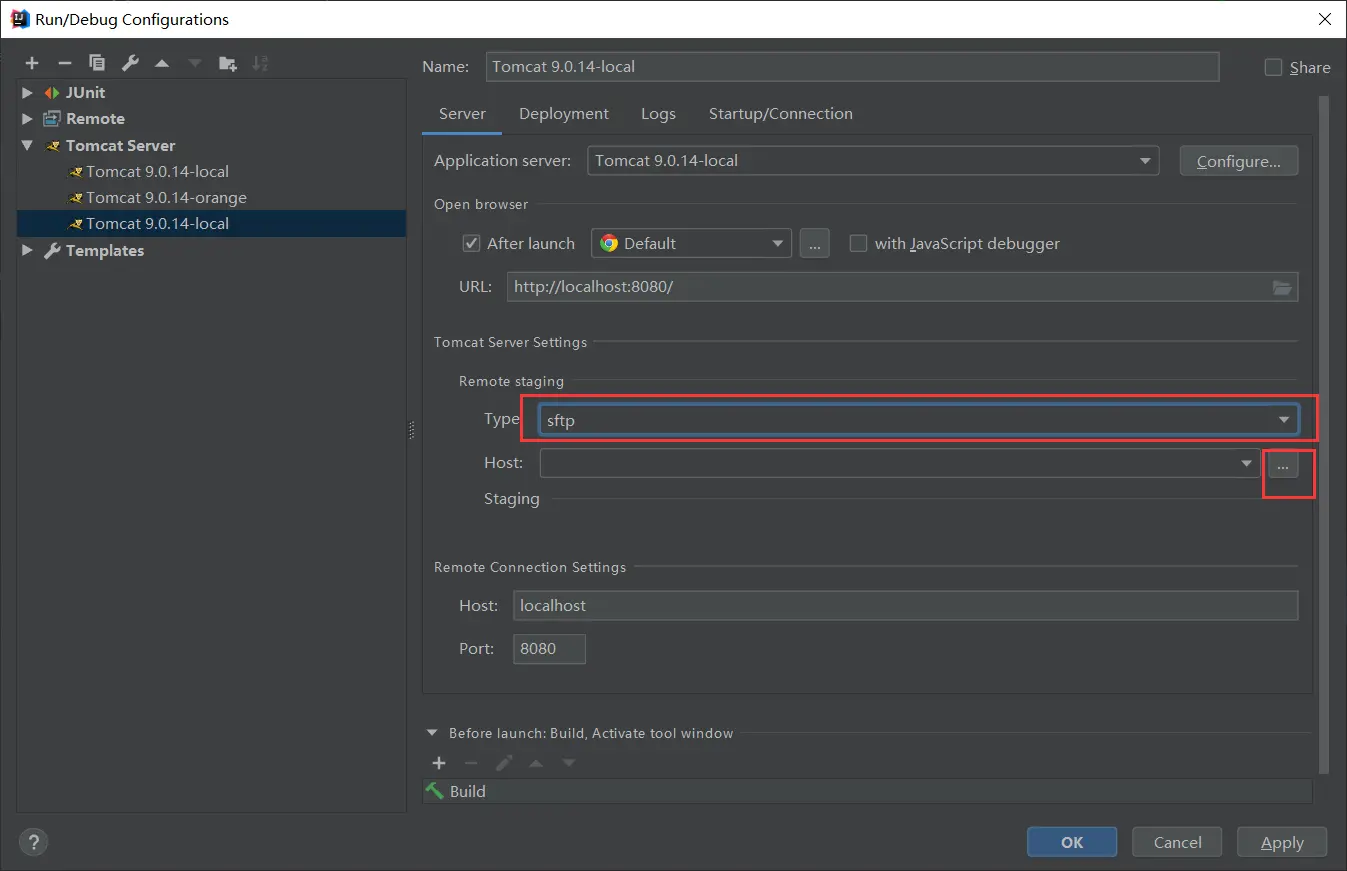This screenshot has width=1347, height=871.
Task: Switch to the Startup/Connection tab
Action: (781, 114)
